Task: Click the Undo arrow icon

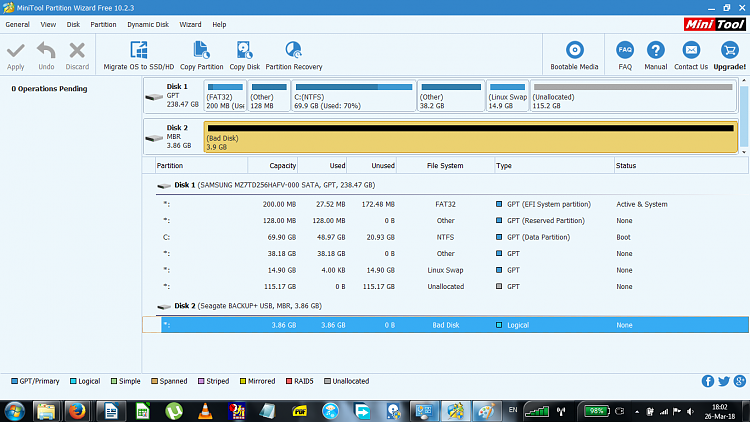Action: coord(46,50)
